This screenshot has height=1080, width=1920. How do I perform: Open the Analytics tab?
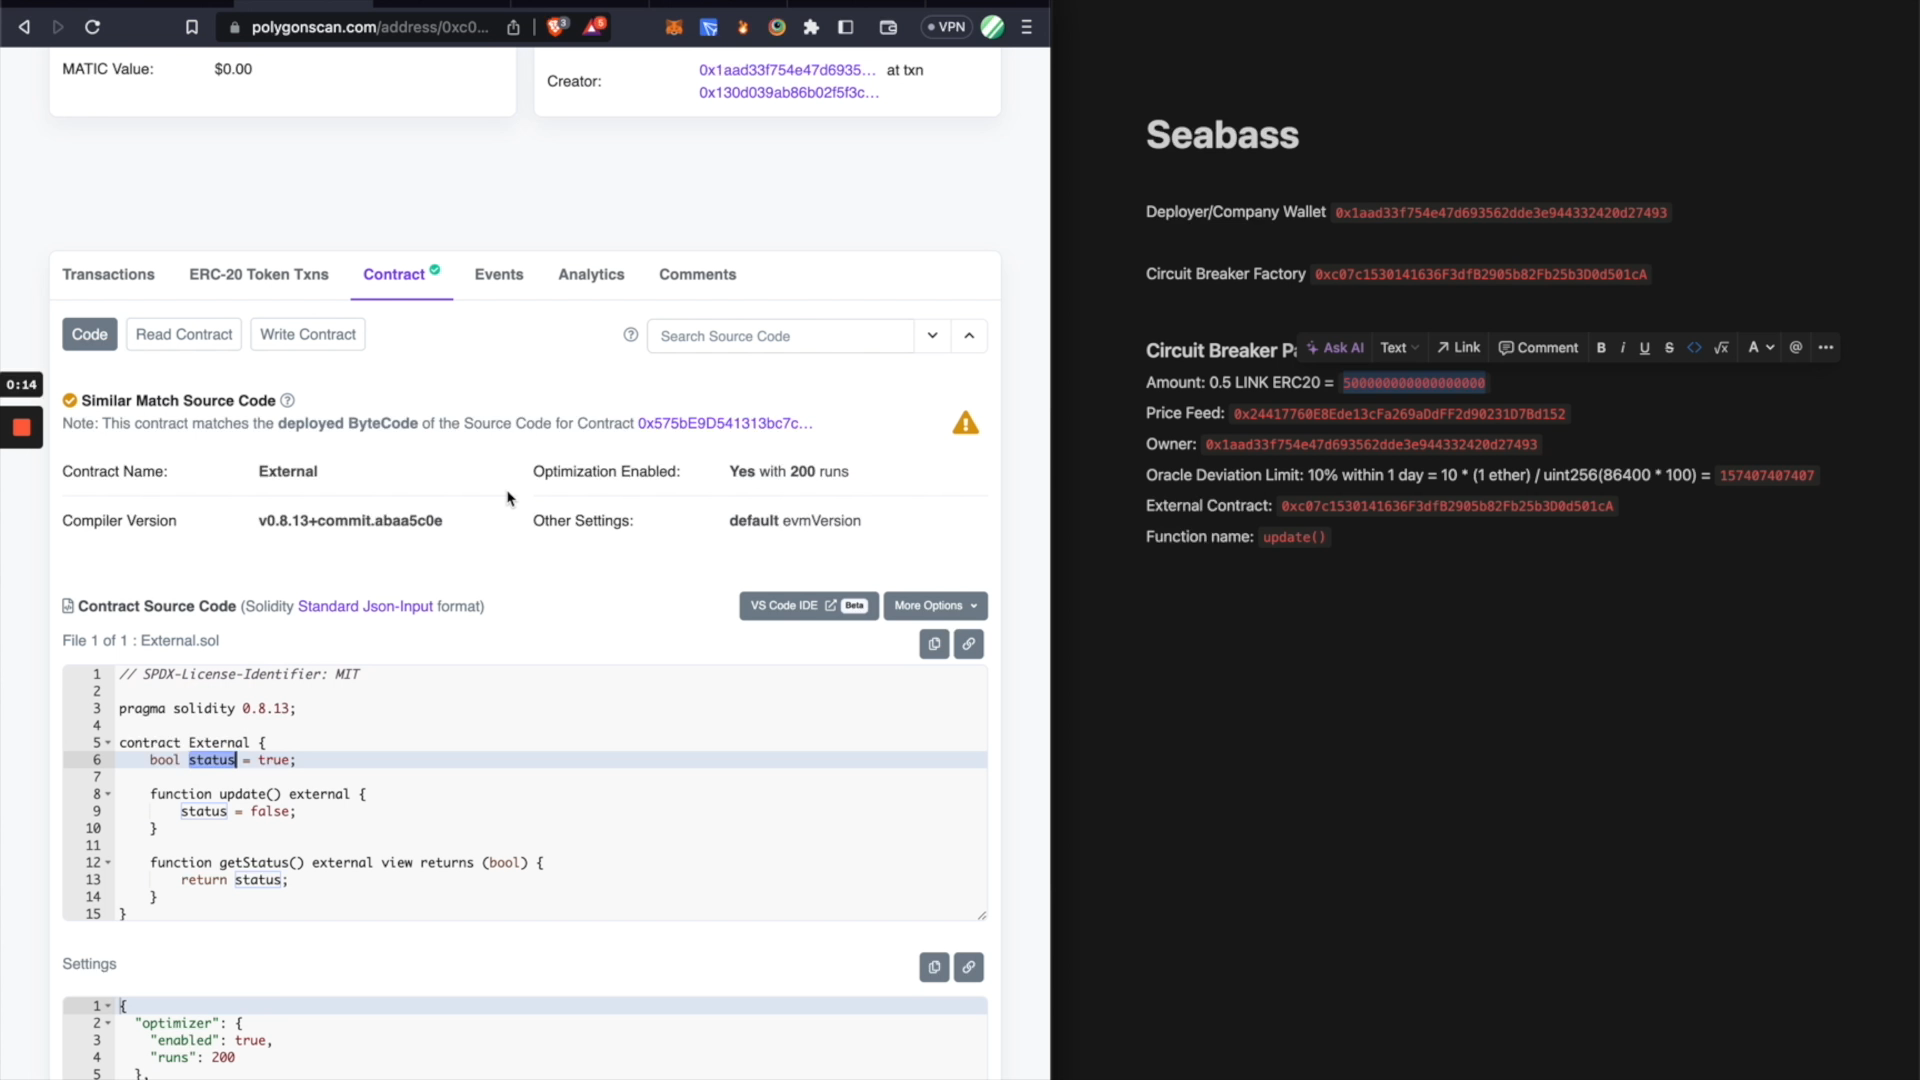pos(591,274)
